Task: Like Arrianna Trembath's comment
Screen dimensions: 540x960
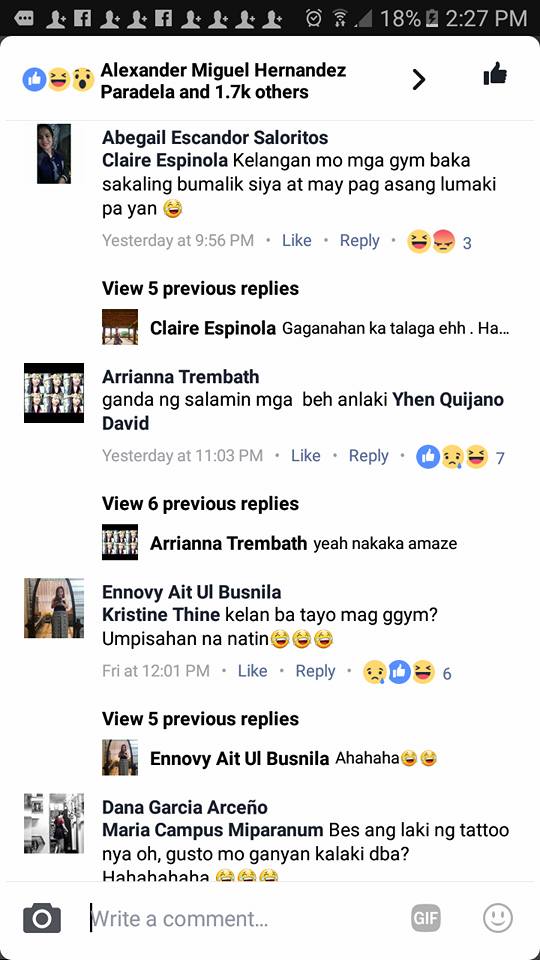Action: [x=306, y=456]
